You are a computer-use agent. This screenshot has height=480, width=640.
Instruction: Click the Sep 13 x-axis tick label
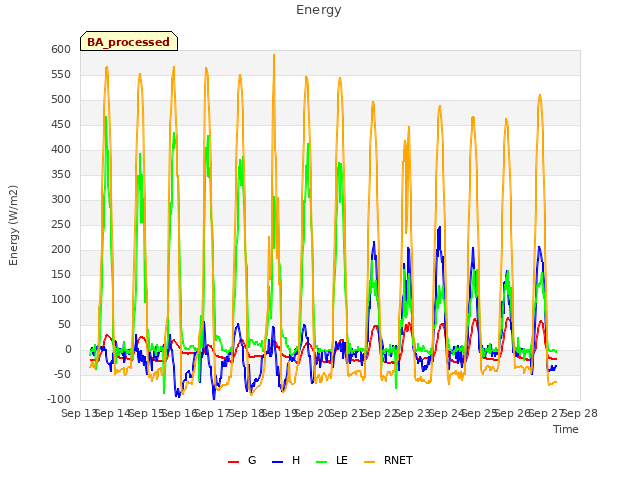click(x=80, y=414)
